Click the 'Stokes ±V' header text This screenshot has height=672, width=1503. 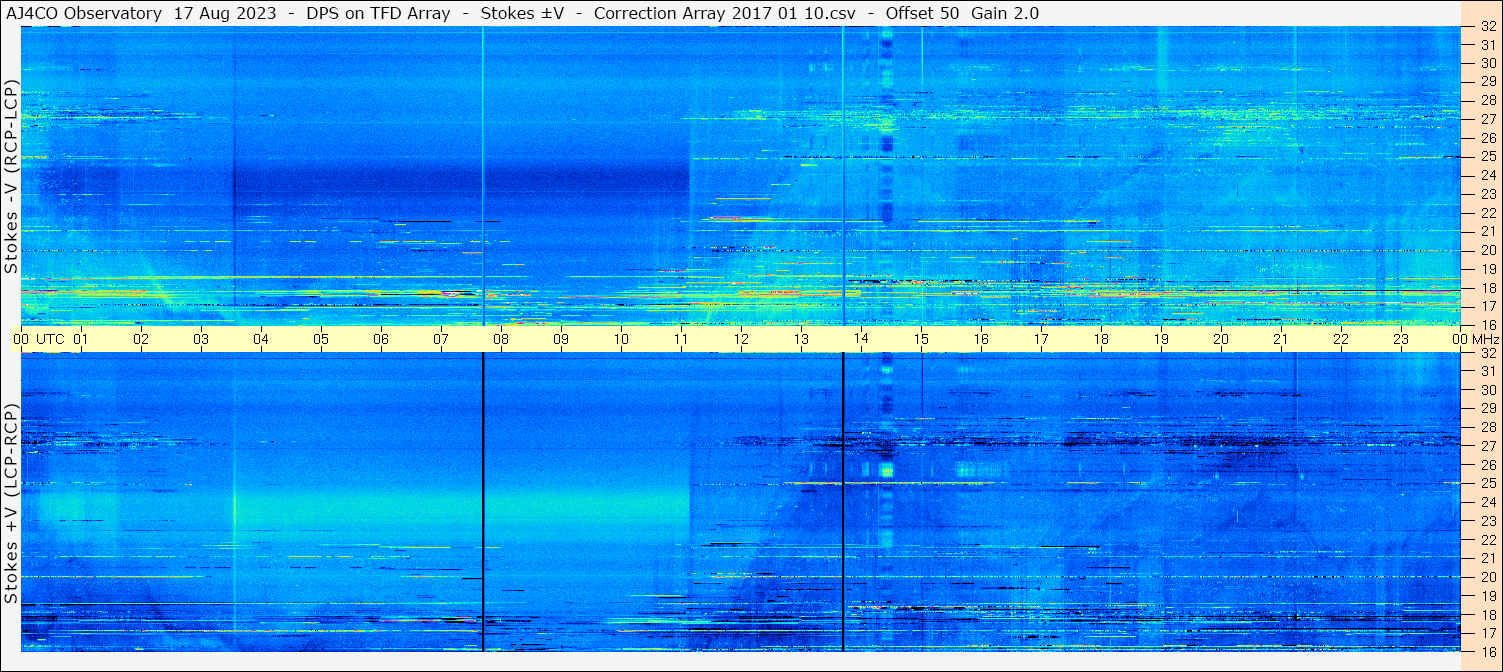(522, 13)
